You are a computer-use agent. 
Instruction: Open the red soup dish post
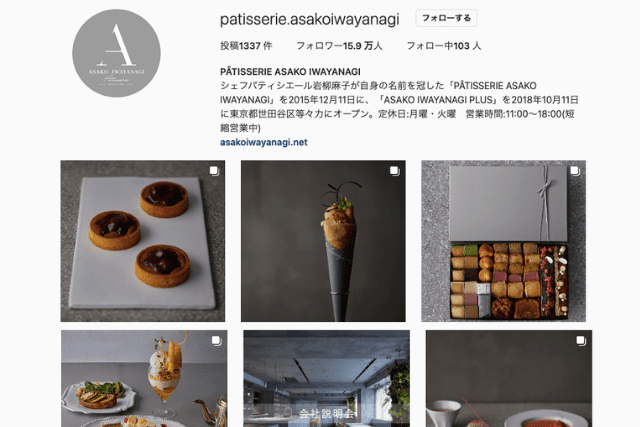509,378
